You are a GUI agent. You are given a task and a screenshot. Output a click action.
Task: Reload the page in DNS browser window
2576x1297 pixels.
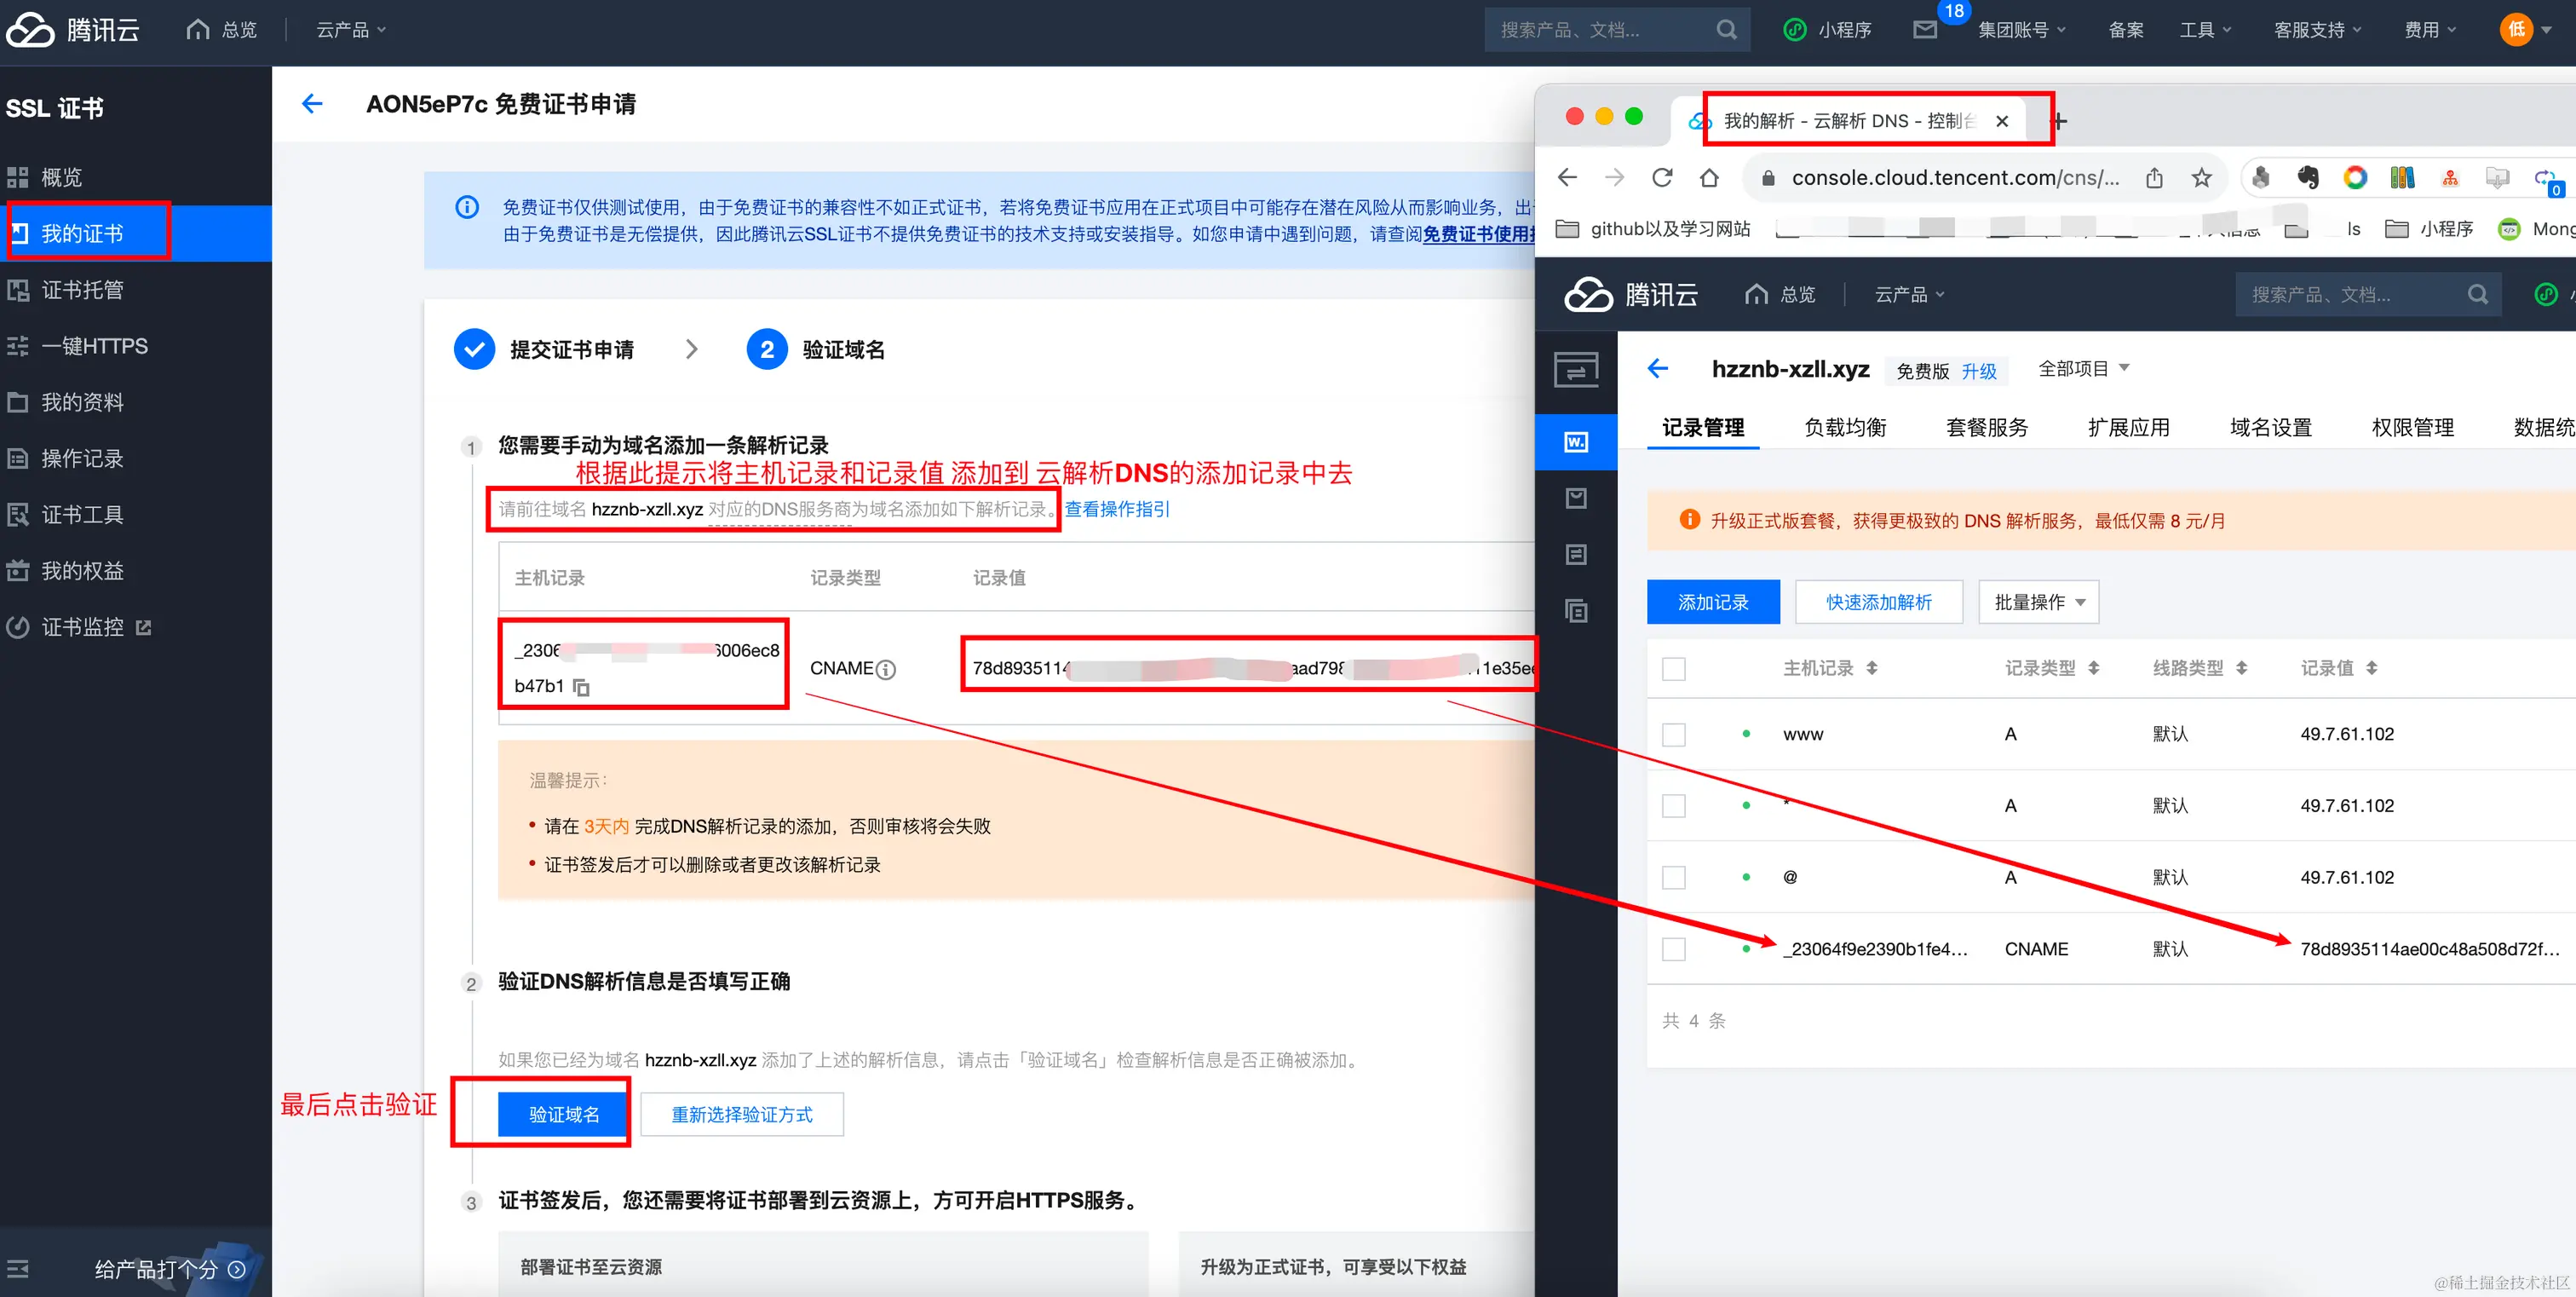click(1662, 178)
